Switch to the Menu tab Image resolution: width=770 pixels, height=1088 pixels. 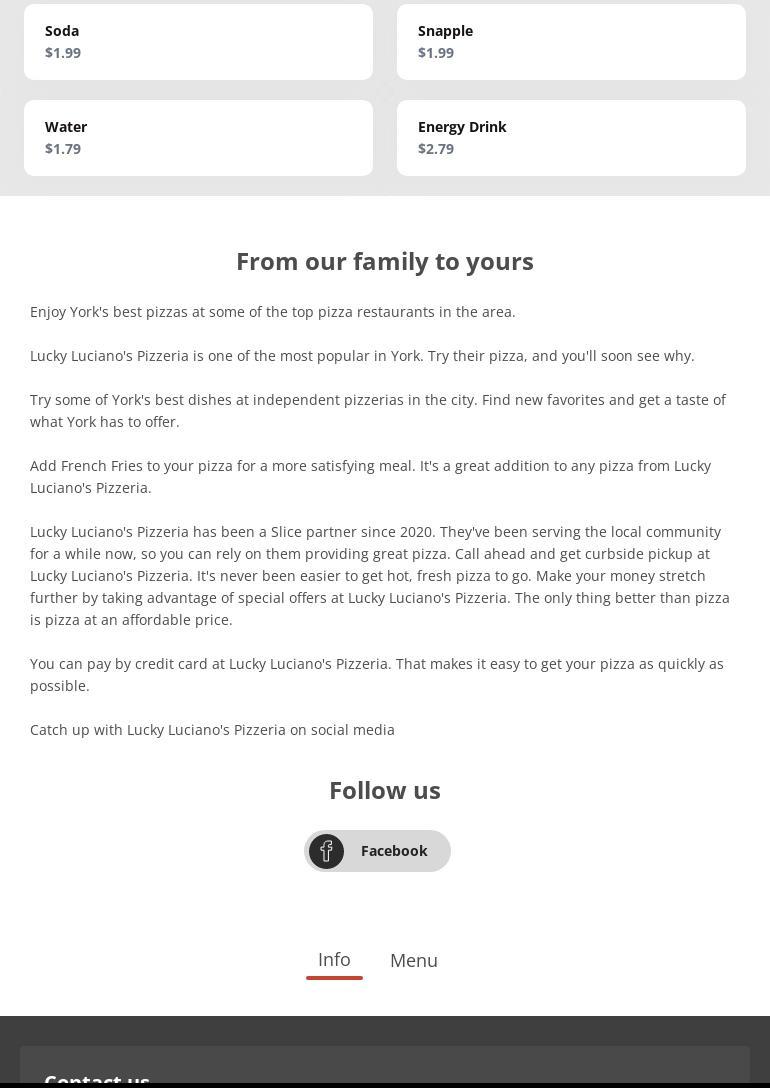pyautogui.click(x=414, y=961)
